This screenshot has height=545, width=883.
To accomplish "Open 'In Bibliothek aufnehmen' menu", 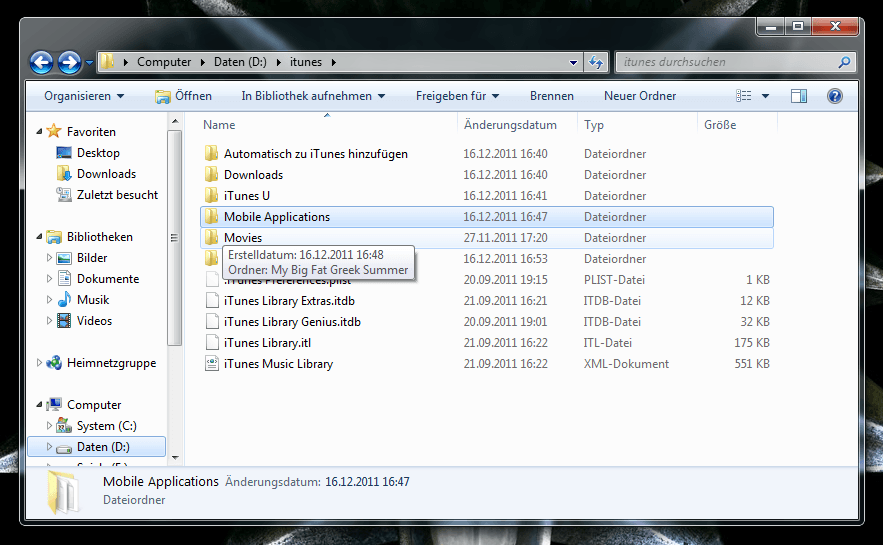I will coord(313,96).
